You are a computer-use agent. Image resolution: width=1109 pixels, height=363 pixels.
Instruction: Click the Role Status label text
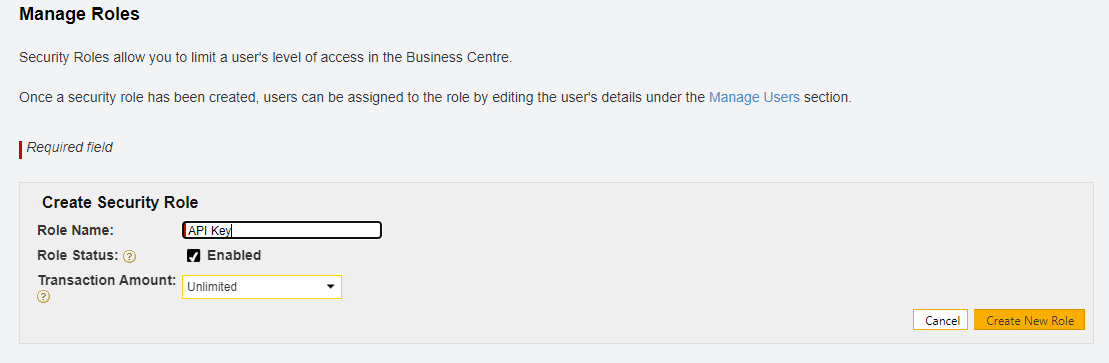79,255
